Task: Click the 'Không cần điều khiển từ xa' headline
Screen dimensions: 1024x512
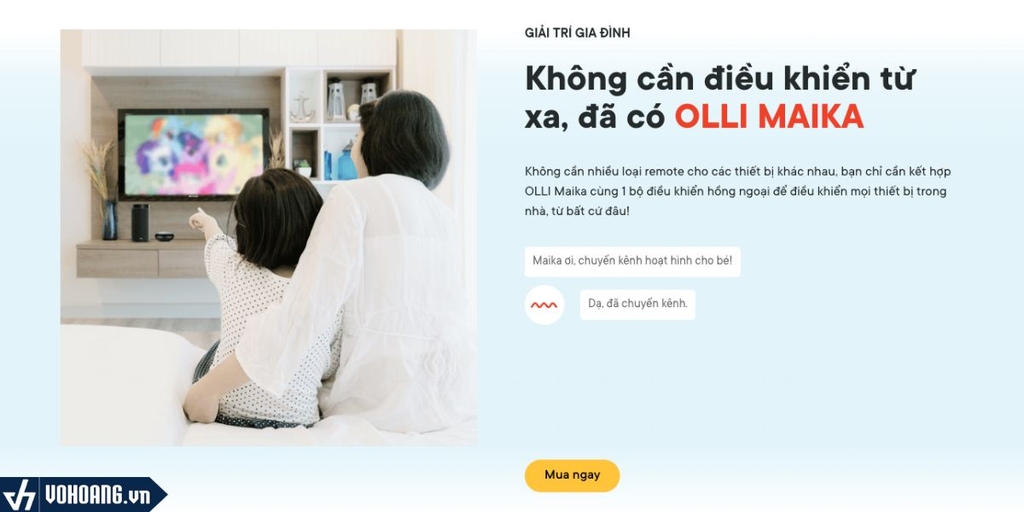Action: [720, 98]
